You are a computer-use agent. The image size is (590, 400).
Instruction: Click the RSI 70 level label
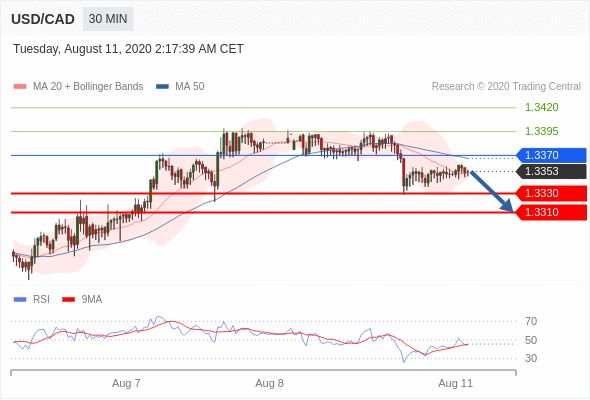(x=531, y=321)
